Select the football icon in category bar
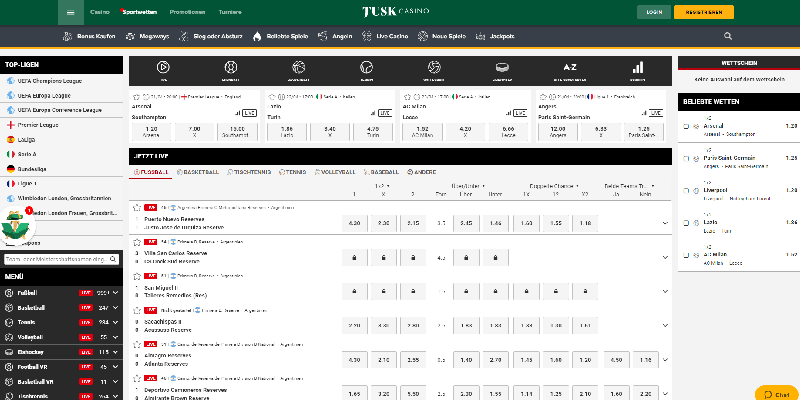 (x=231, y=67)
